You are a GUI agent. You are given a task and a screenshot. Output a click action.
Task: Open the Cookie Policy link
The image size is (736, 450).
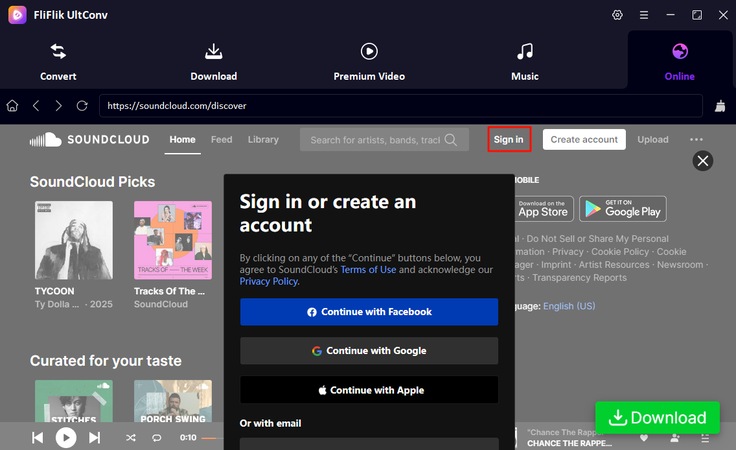(620, 252)
